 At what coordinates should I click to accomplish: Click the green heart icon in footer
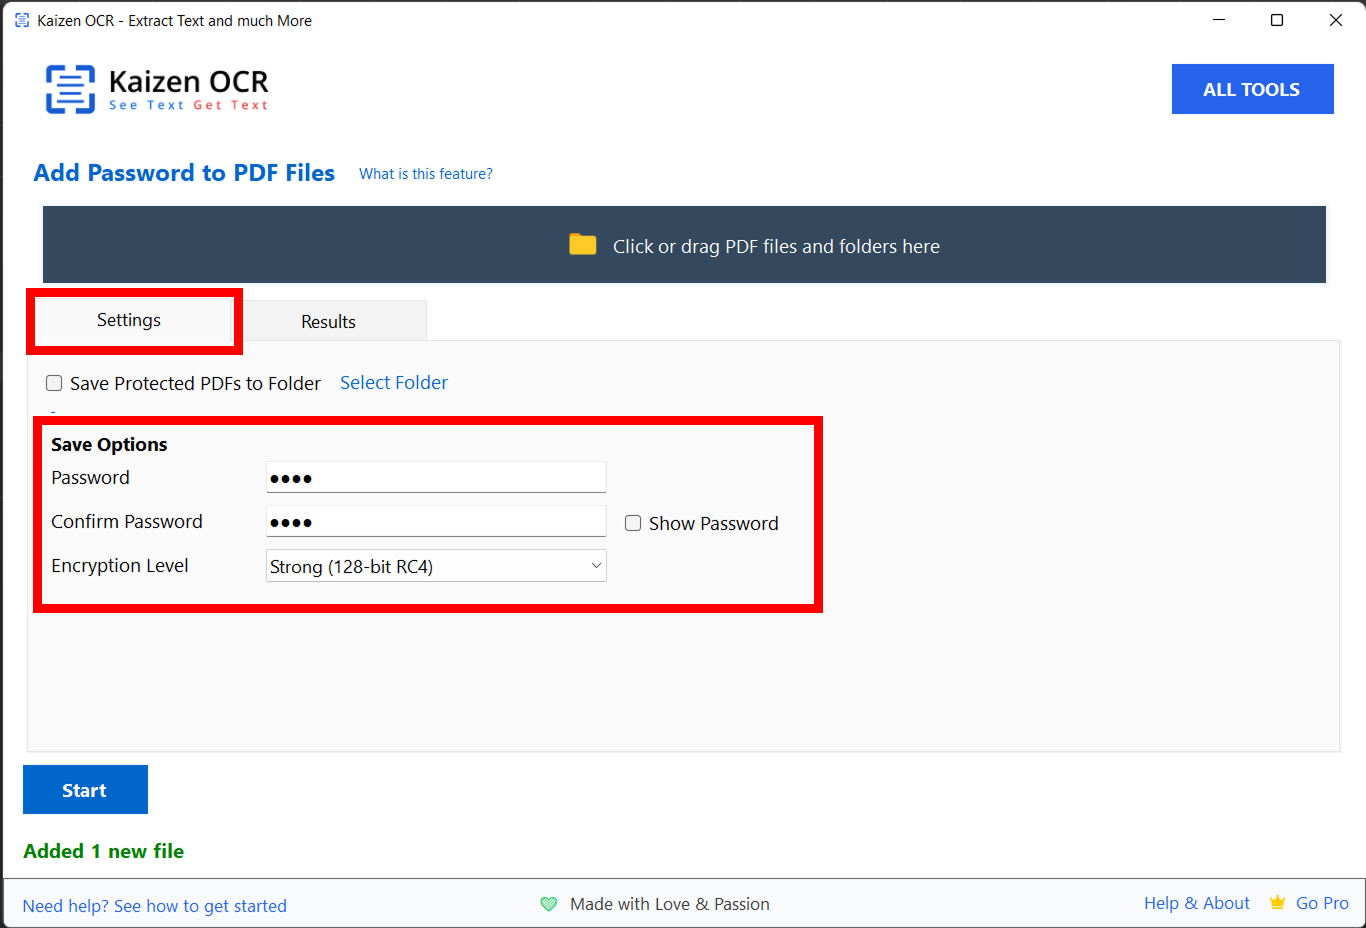click(549, 904)
